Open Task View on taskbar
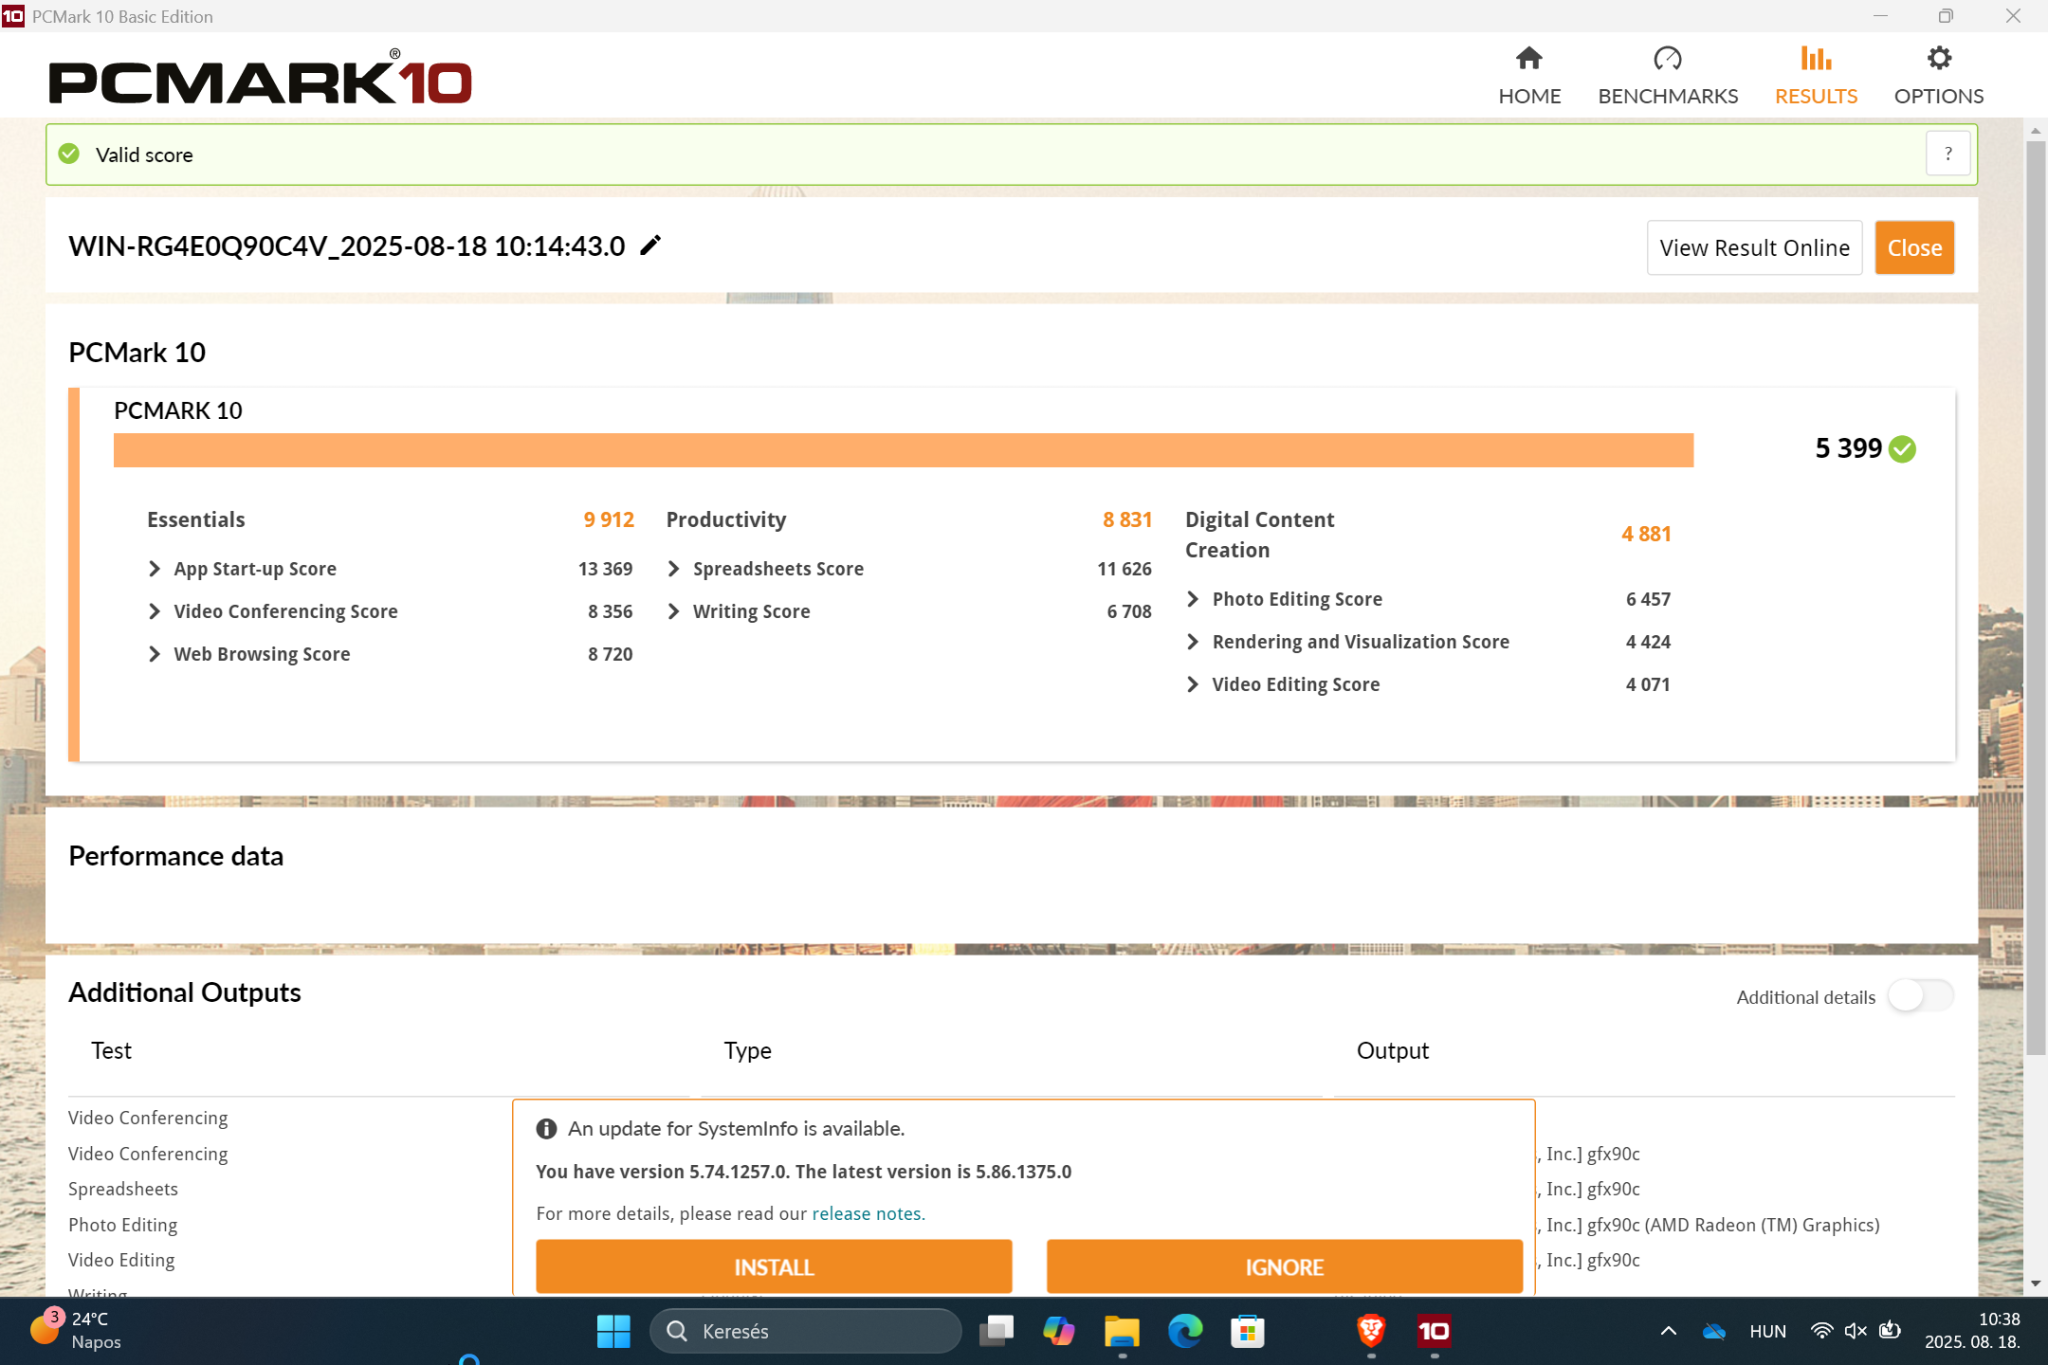 point(996,1331)
